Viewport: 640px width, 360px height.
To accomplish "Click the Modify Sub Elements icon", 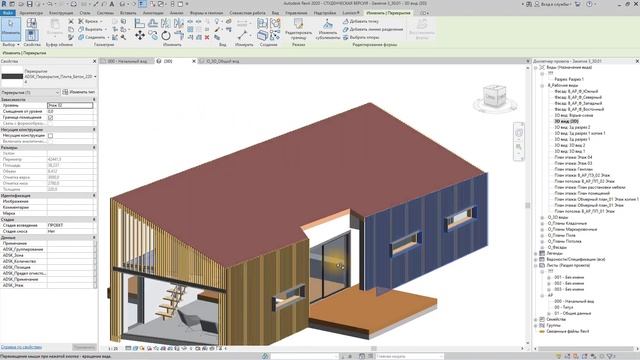I will (327, 24).
